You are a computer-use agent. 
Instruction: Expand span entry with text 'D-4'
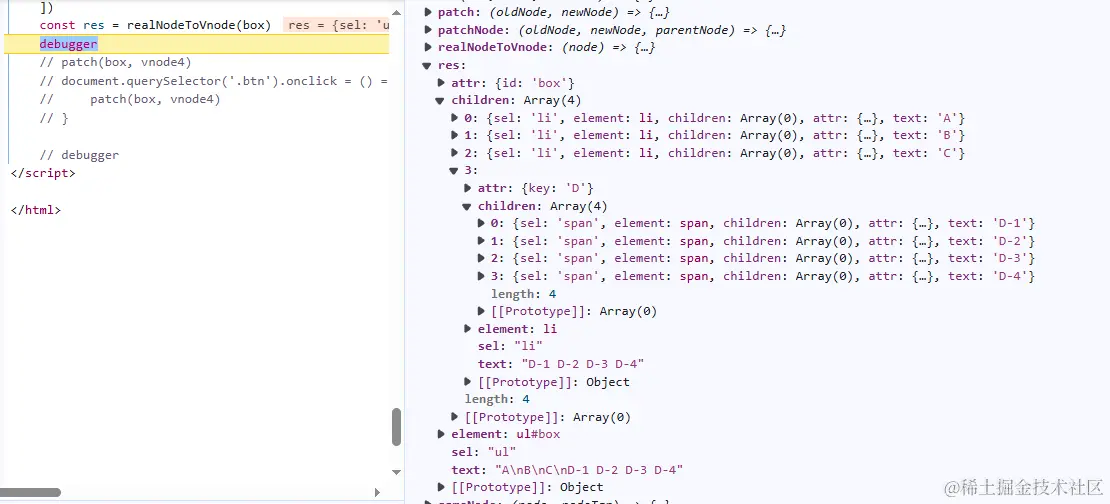tap(481, 276)
